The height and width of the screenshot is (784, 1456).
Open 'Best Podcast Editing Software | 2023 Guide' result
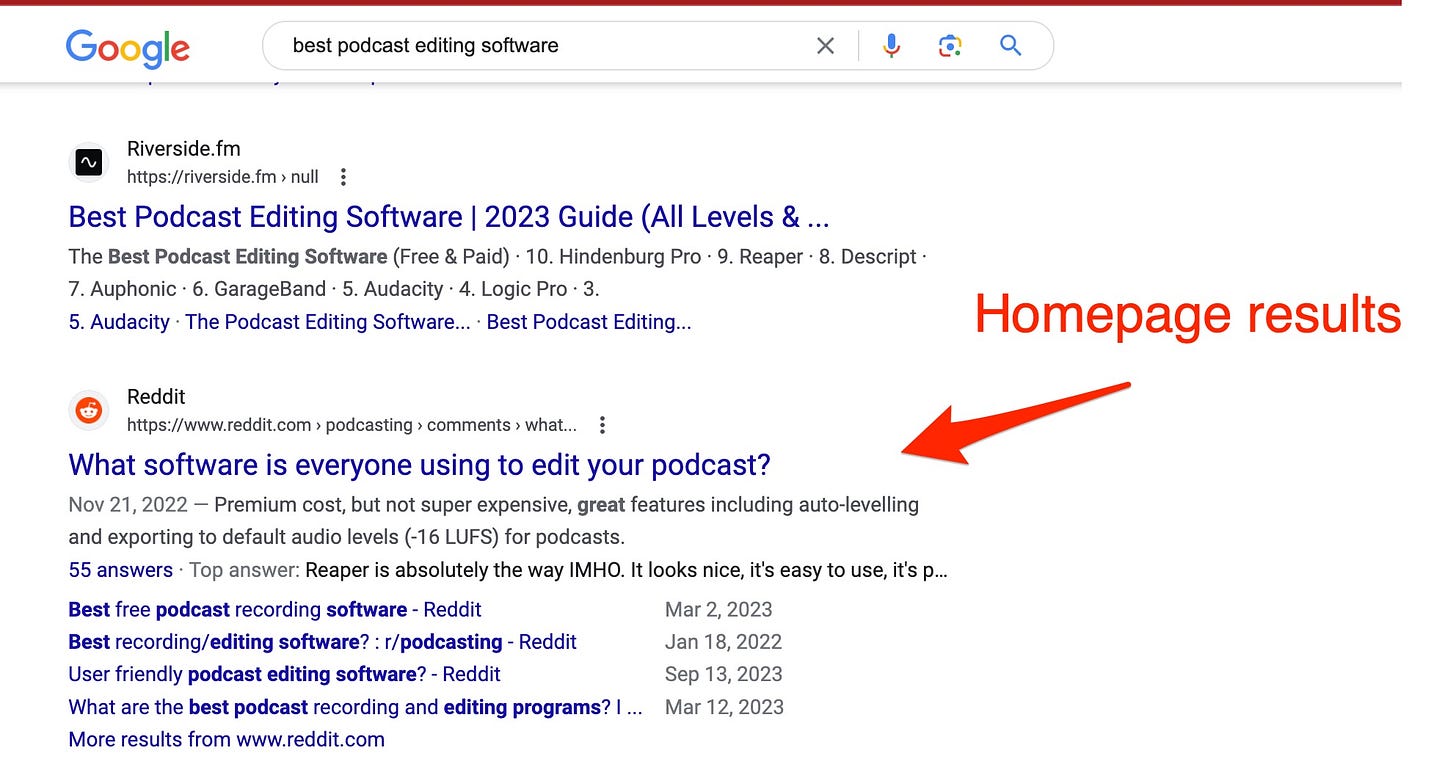point(449,217)
